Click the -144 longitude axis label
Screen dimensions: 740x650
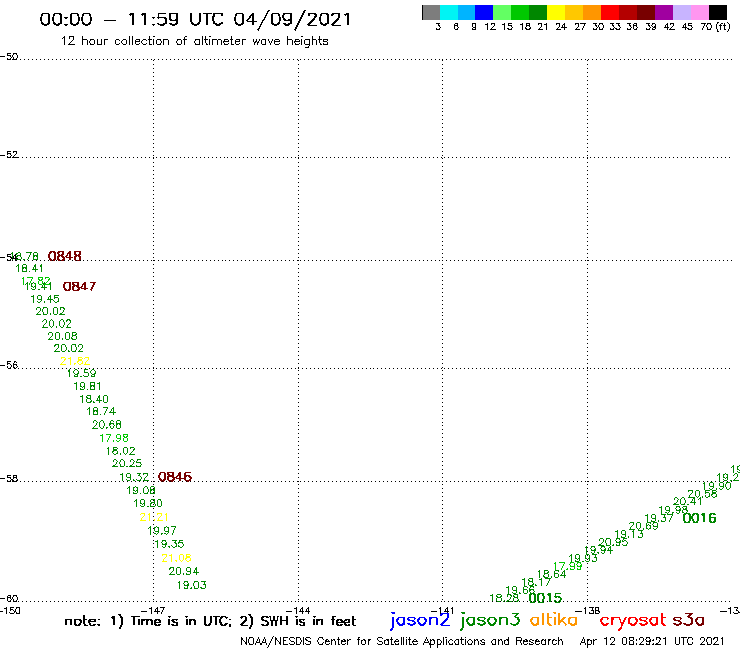[x=298, y=611]
